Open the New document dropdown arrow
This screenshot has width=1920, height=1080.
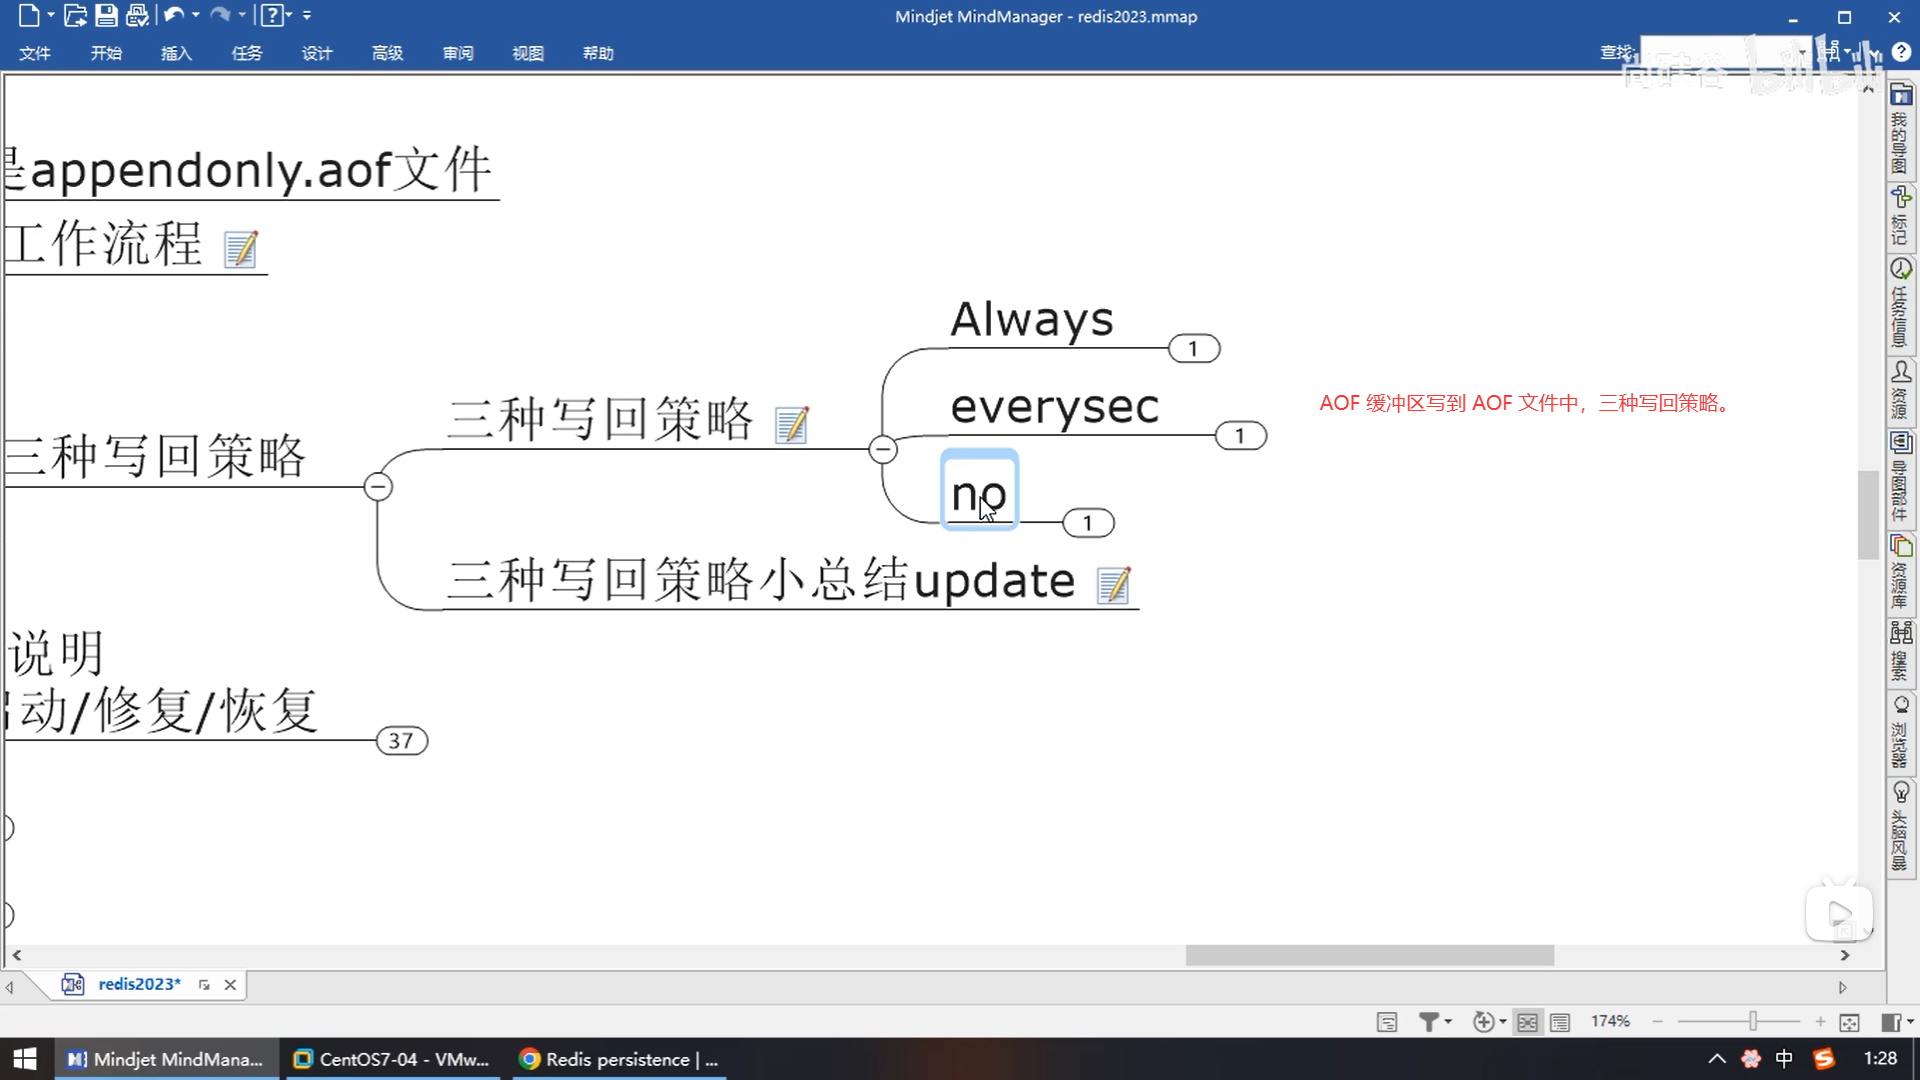(x=50, y=15)
